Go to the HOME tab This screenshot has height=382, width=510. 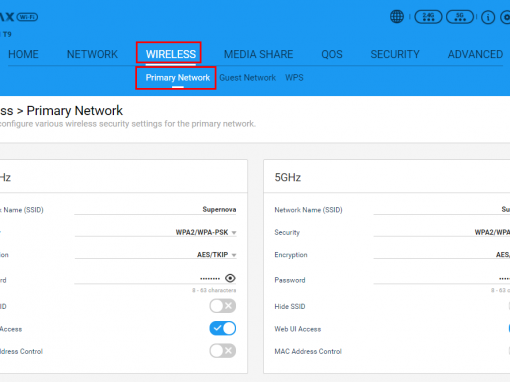pyautogui.click(x=23, y=54)
